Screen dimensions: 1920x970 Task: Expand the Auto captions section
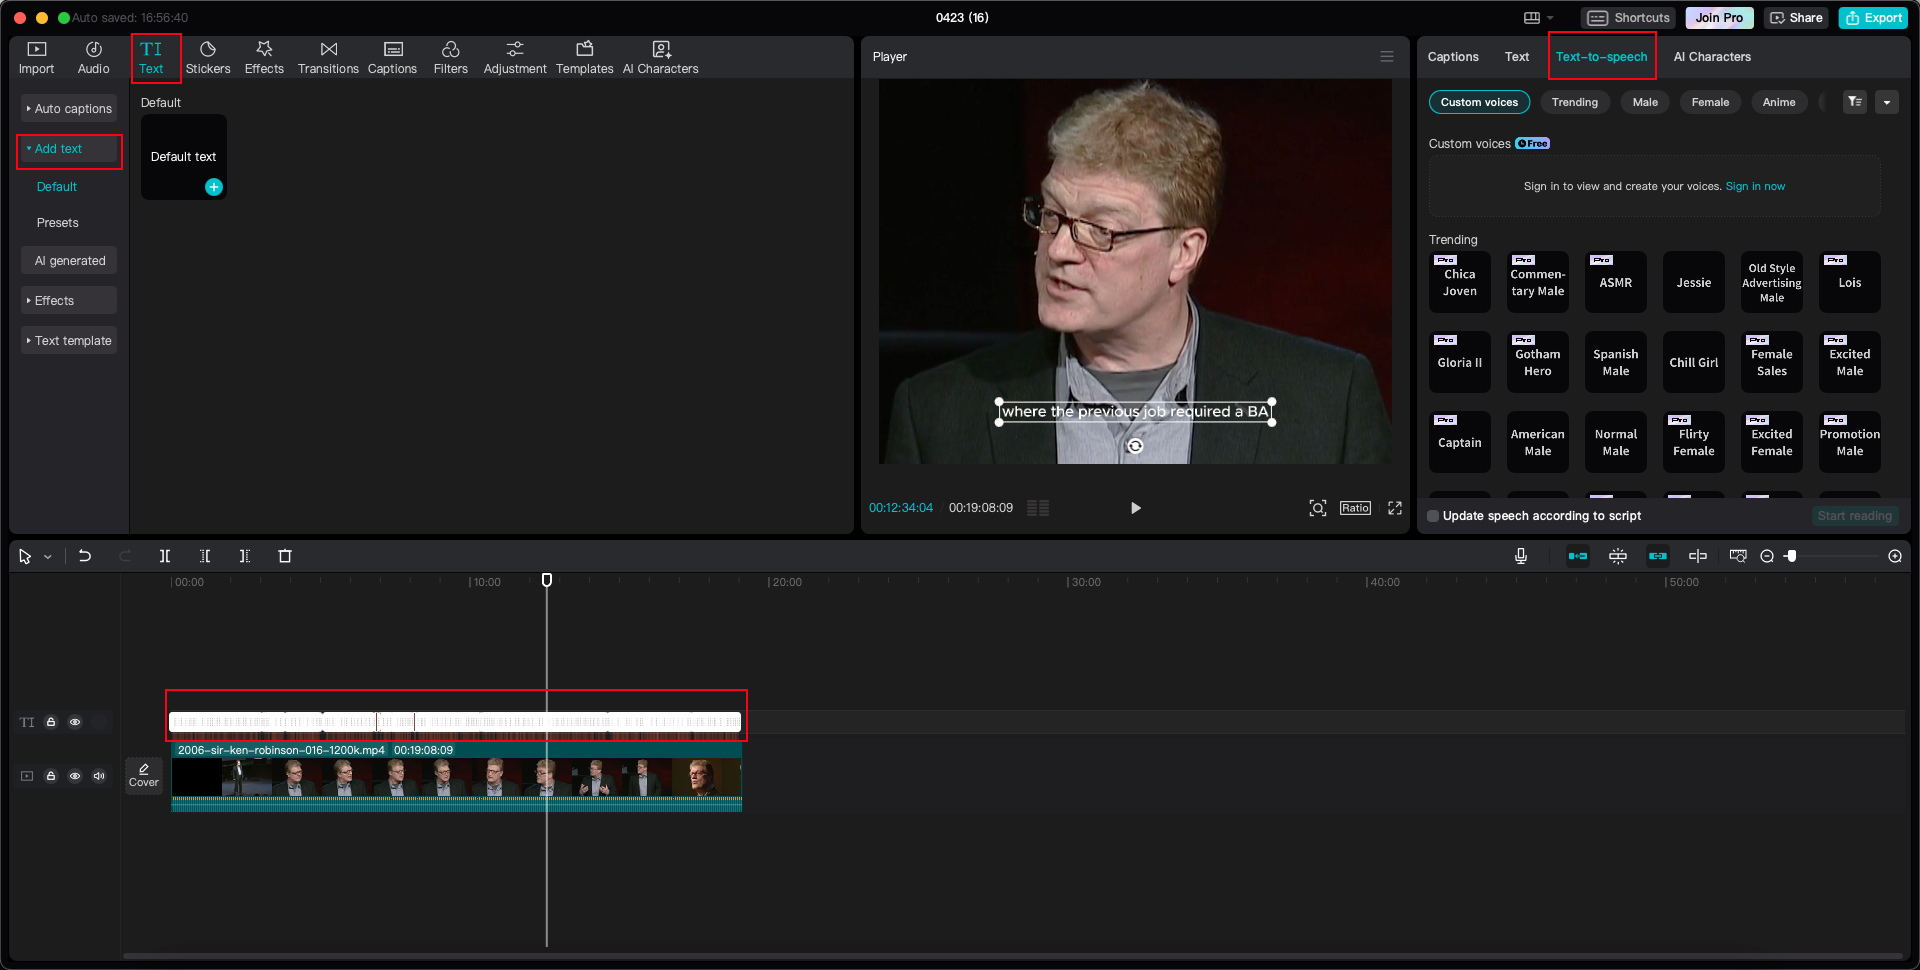(69, 109)
